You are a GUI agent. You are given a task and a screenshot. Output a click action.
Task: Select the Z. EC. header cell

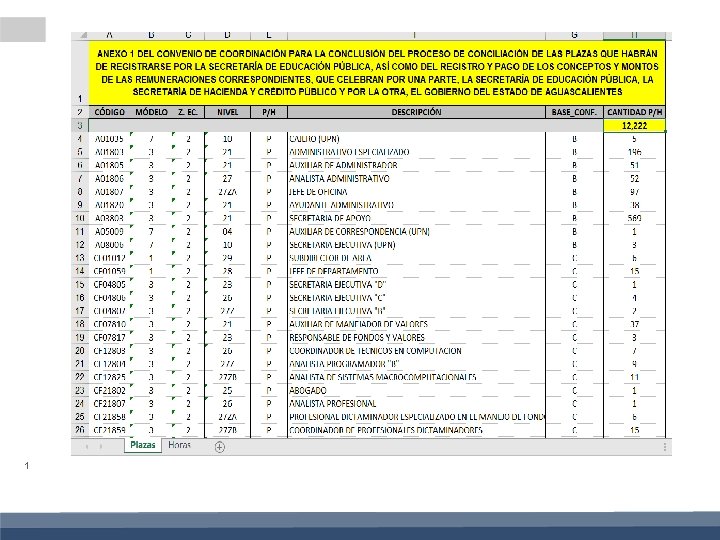pos(188,112)
